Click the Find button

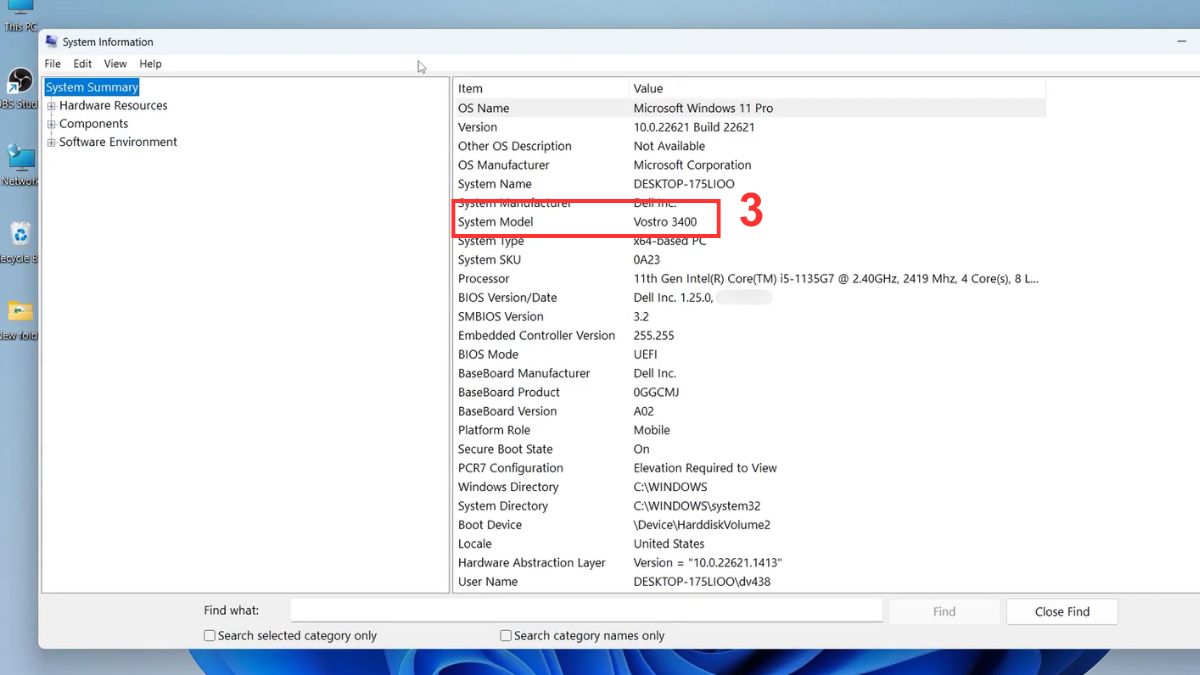(x=943, y=611)
